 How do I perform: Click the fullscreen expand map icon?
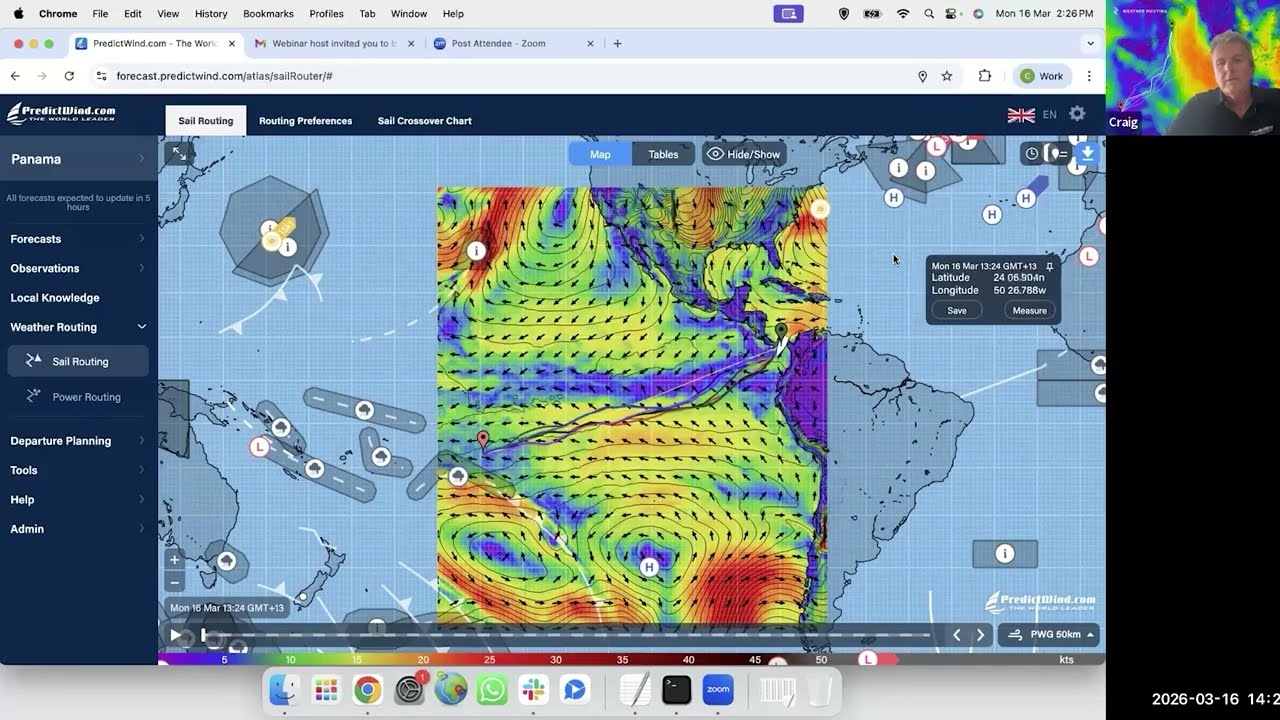click(x=179, y=154)
